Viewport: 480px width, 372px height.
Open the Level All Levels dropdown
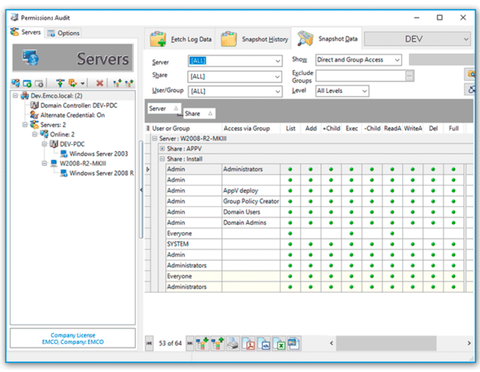364,91
